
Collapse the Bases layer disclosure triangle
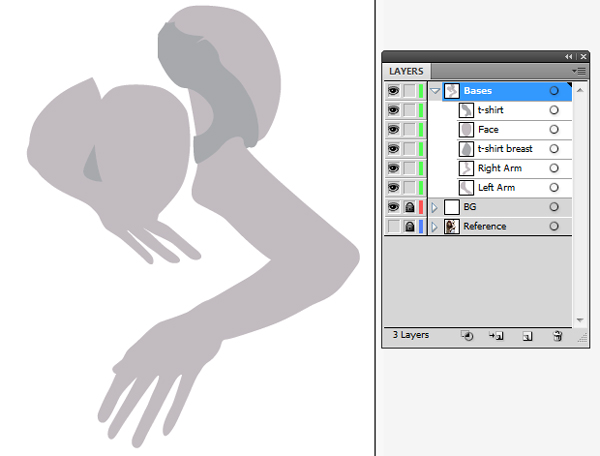click(435, 91)
